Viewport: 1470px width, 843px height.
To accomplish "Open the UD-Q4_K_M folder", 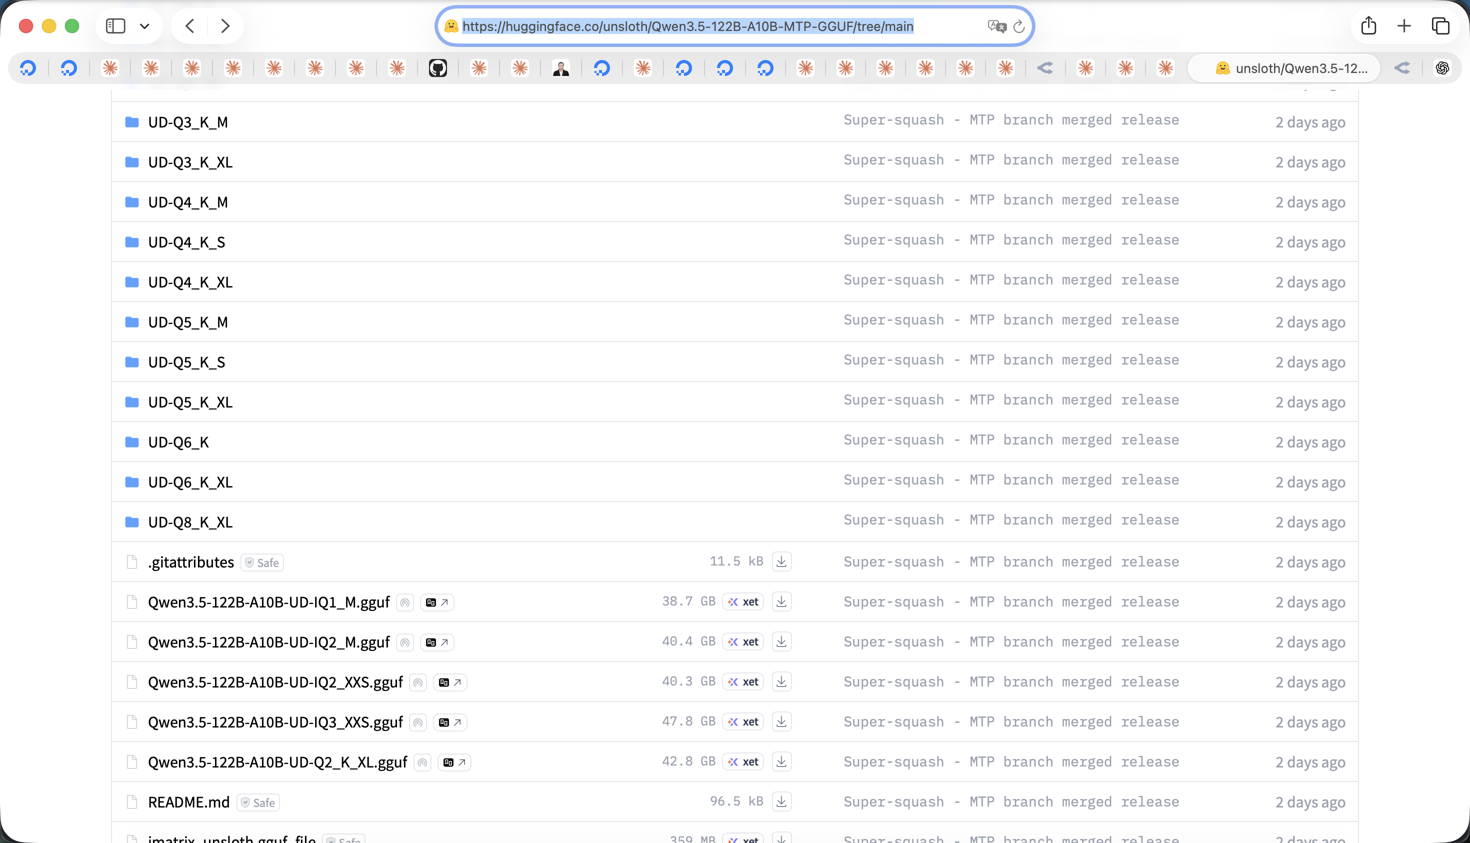I will click(x=188, y=202).
